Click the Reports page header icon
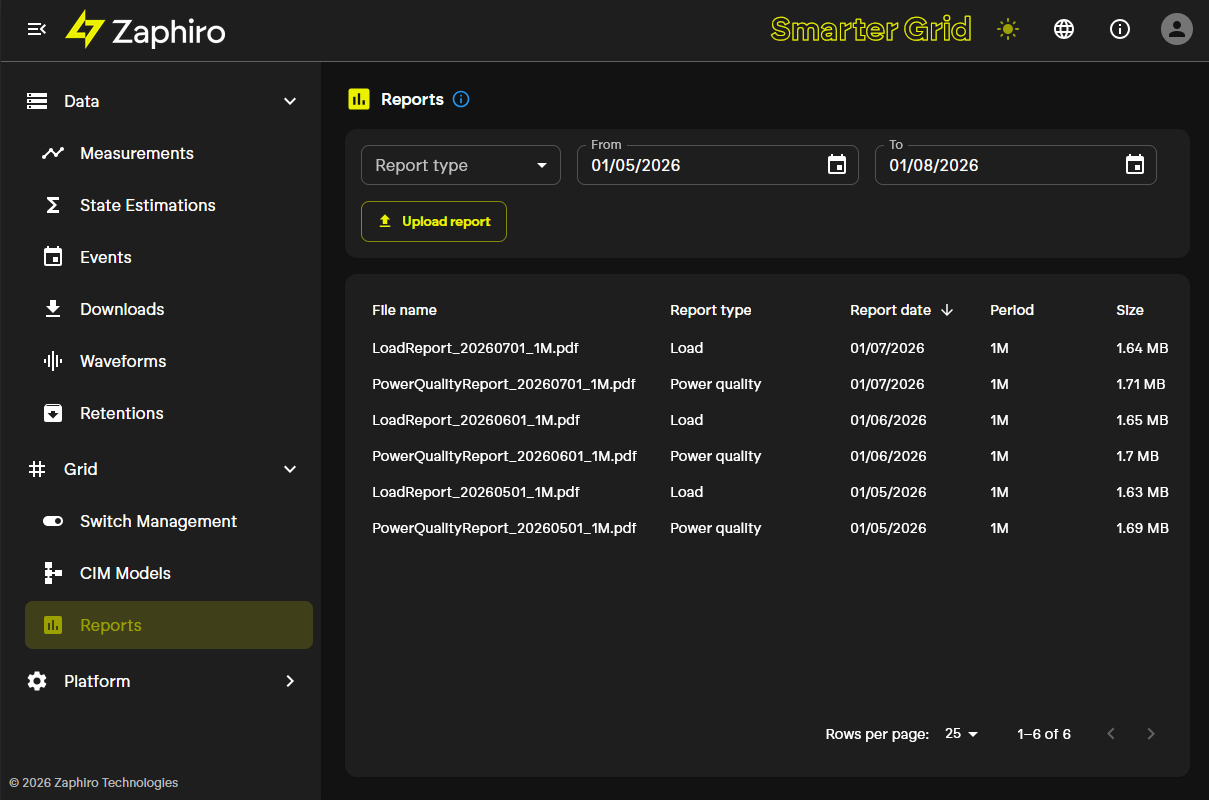The image size is (1209, 800). 359,99
